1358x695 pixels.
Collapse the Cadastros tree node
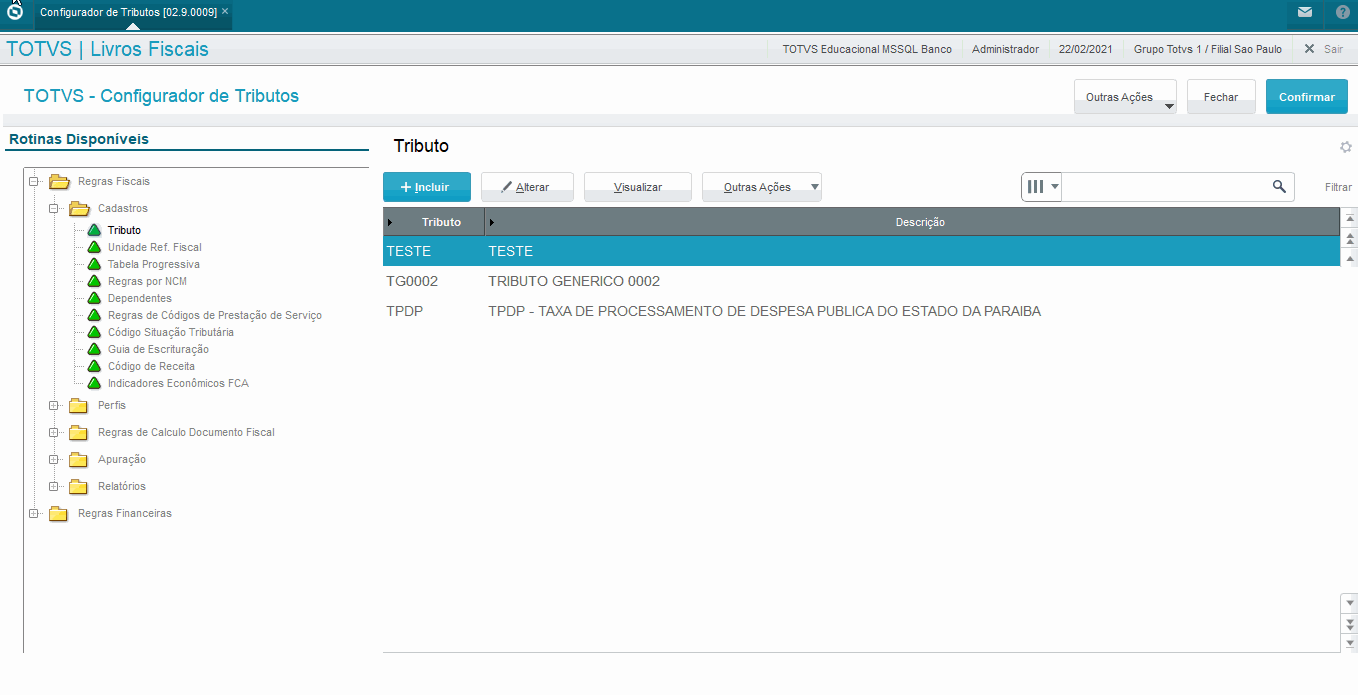[x=54, y=209]
